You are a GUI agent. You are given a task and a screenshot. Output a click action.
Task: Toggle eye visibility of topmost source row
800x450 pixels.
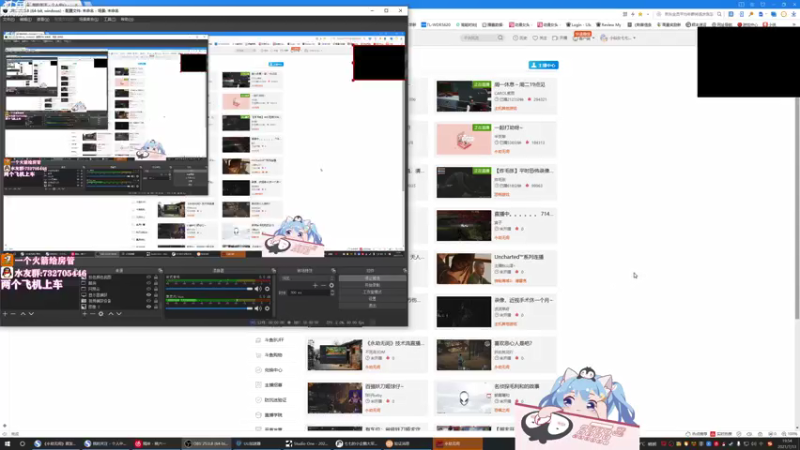tap(149, 277)
